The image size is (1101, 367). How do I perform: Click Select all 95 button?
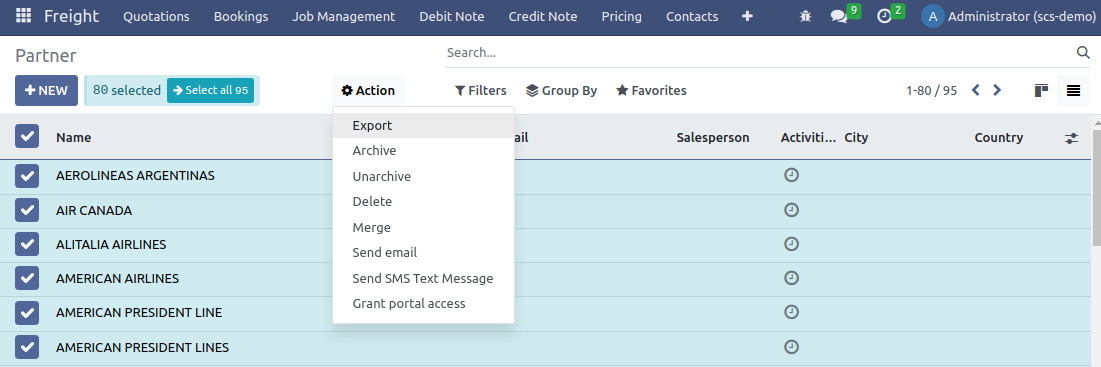tap(211, 91)
